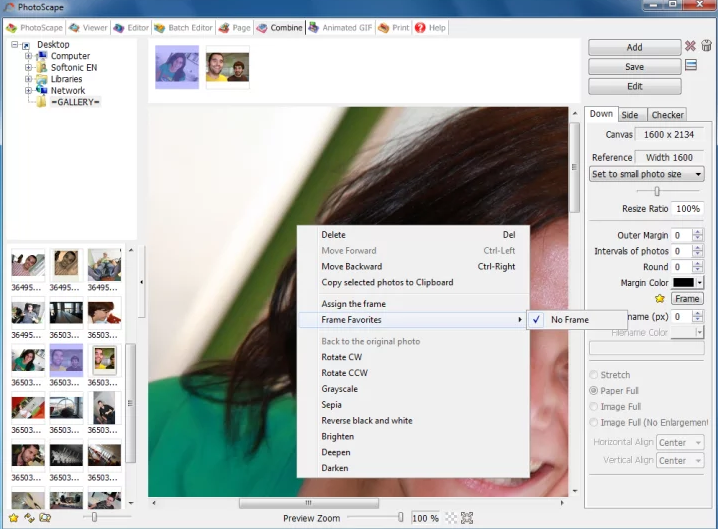Select the Stretch radio option
The width and height of the screenshot is (718, 529).
pos(594,375)
